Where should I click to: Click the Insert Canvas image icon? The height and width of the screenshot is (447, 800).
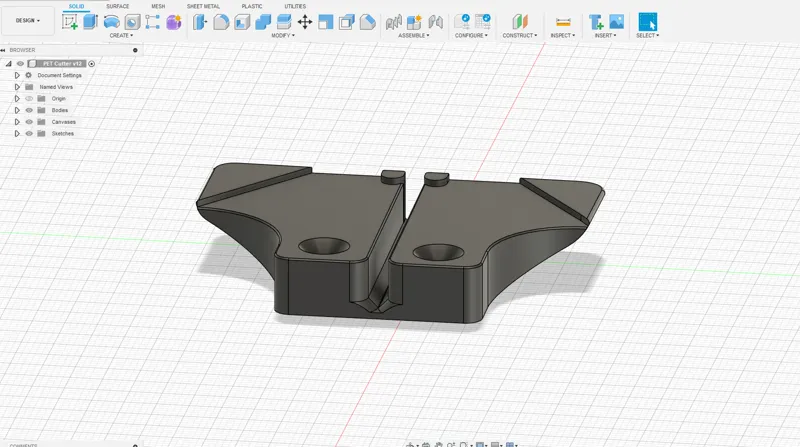pos(616,22)
